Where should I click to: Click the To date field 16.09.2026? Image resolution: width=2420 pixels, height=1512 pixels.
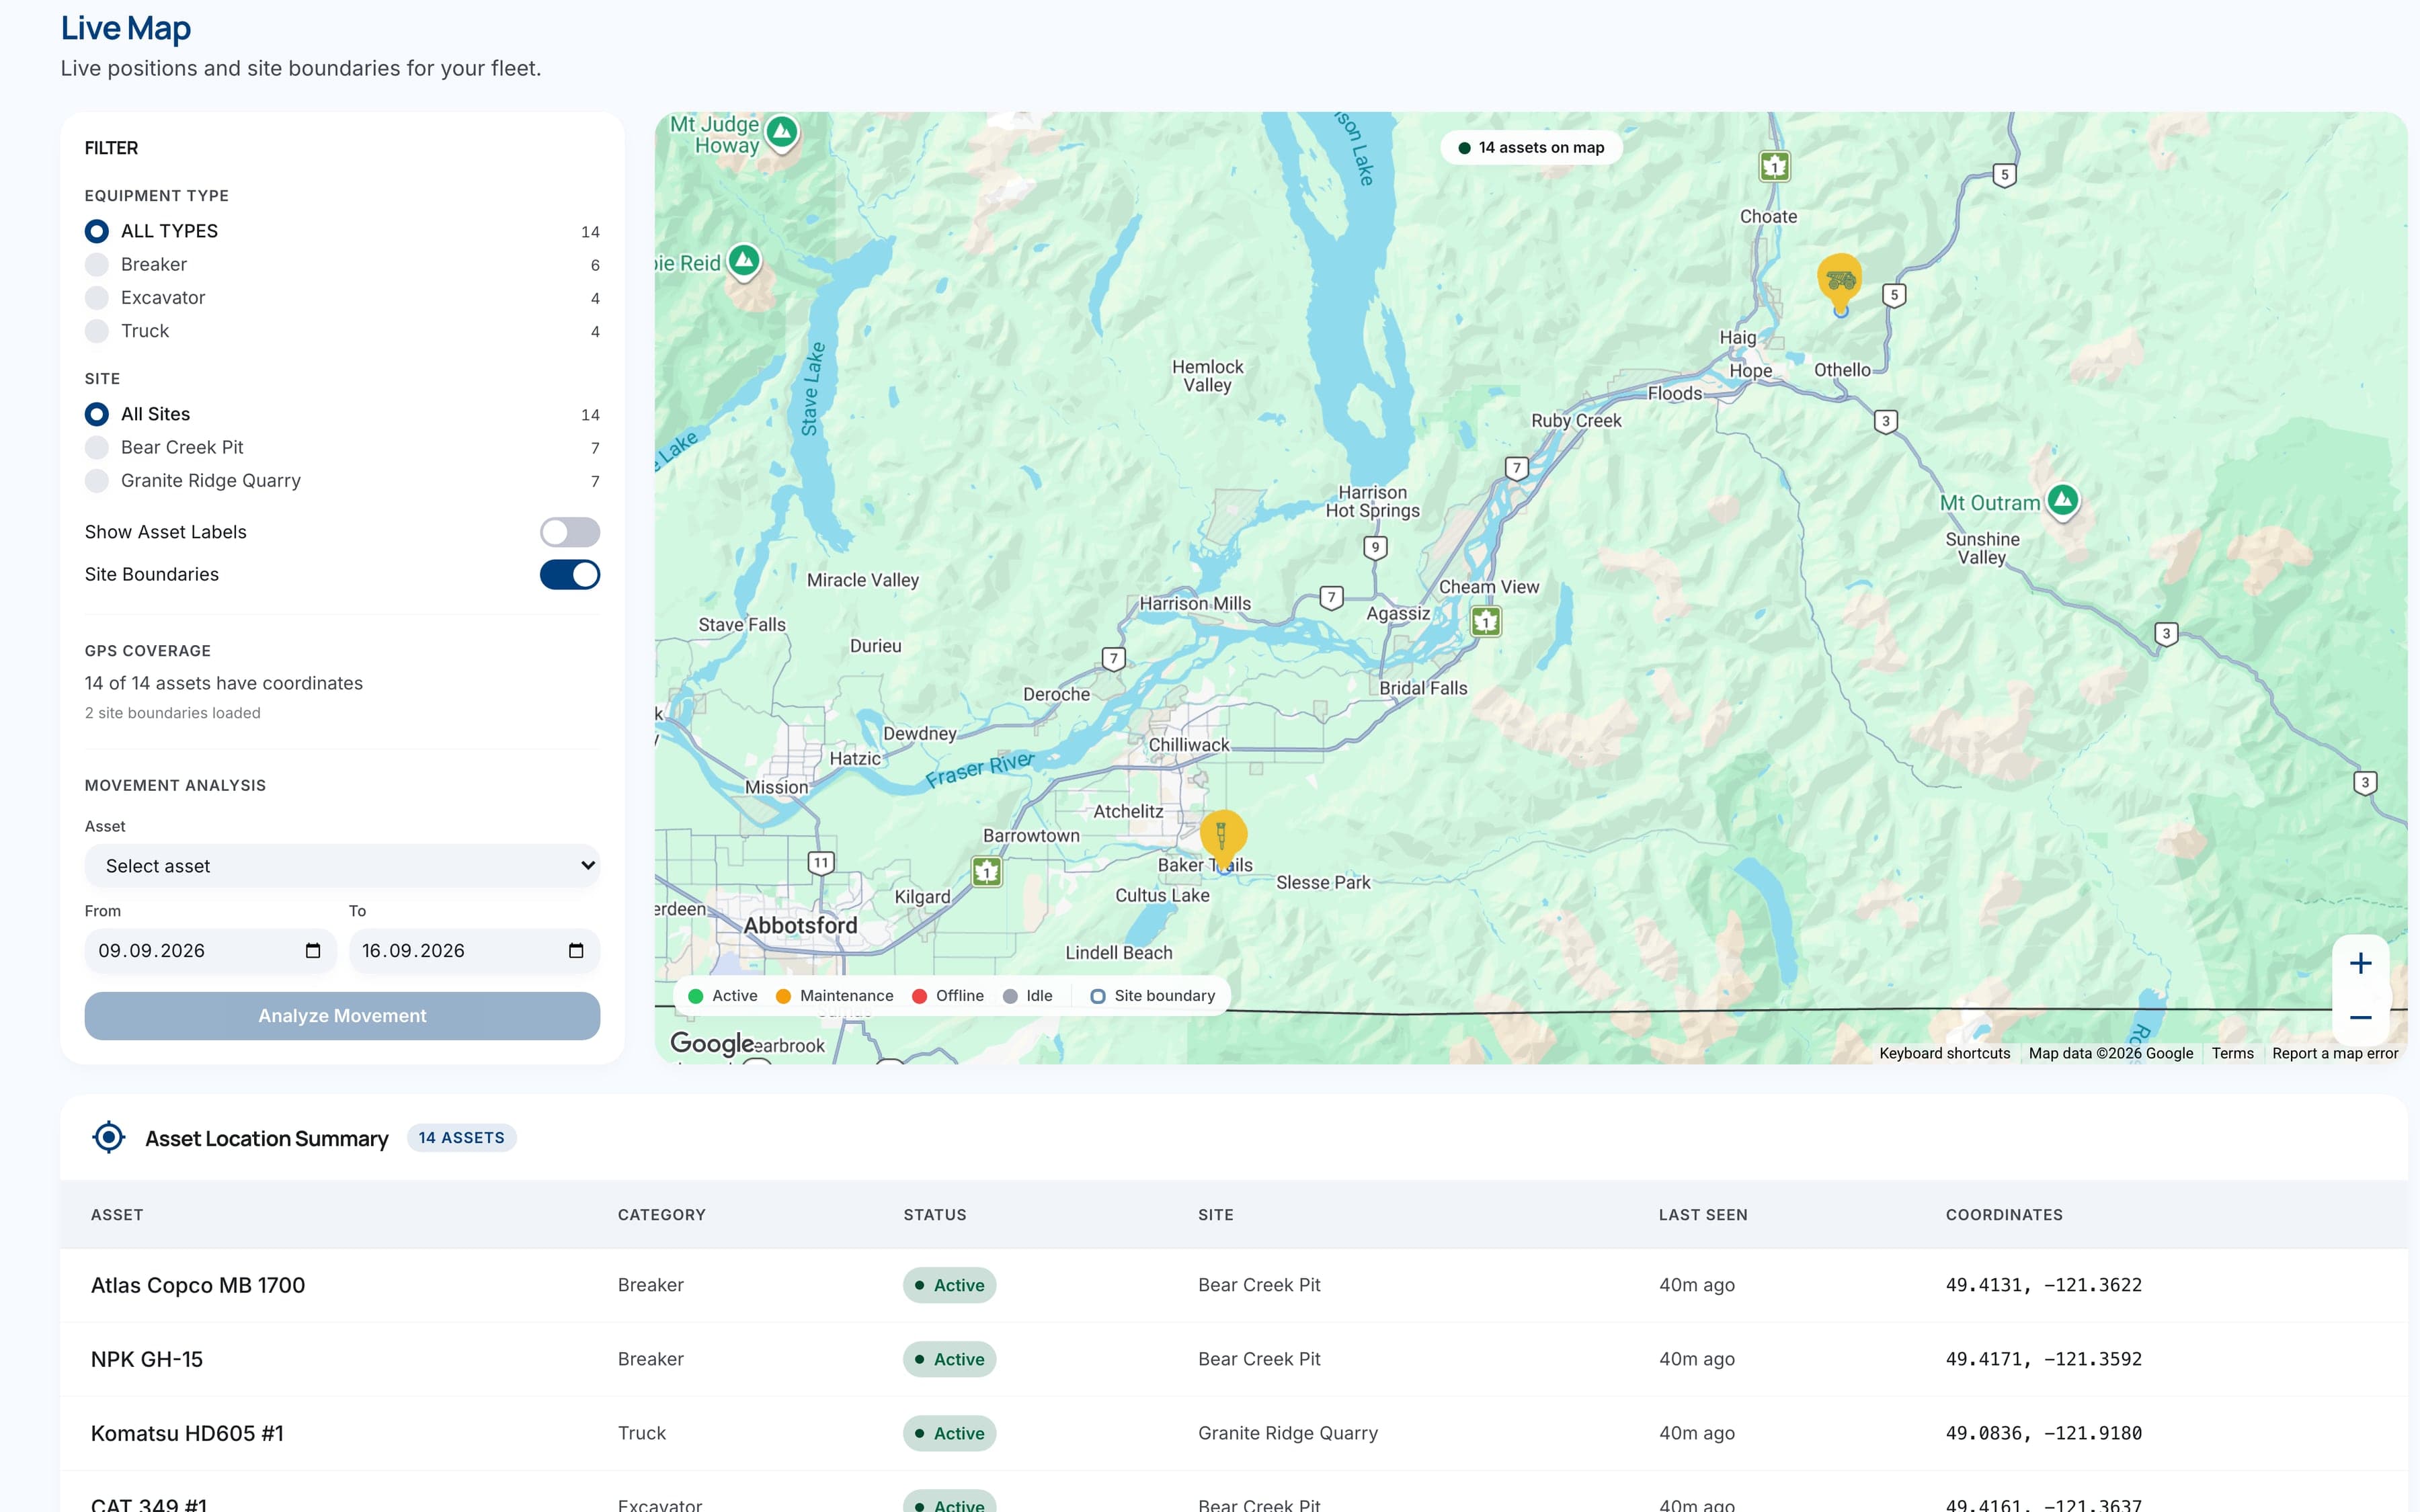(x=474, y=950)
